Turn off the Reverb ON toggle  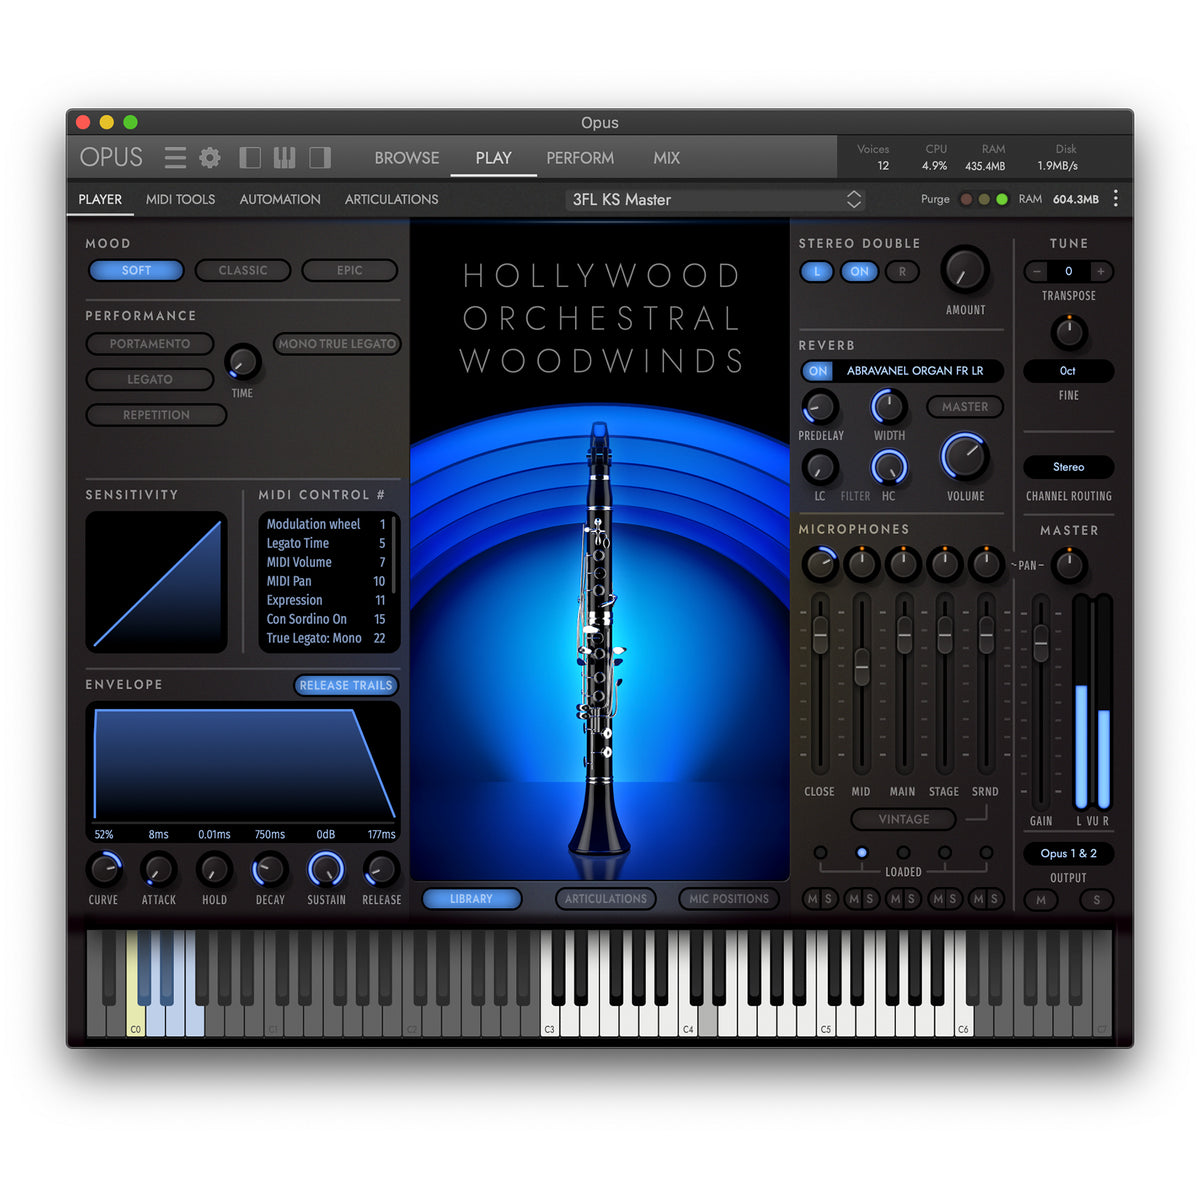pos(818,371)
